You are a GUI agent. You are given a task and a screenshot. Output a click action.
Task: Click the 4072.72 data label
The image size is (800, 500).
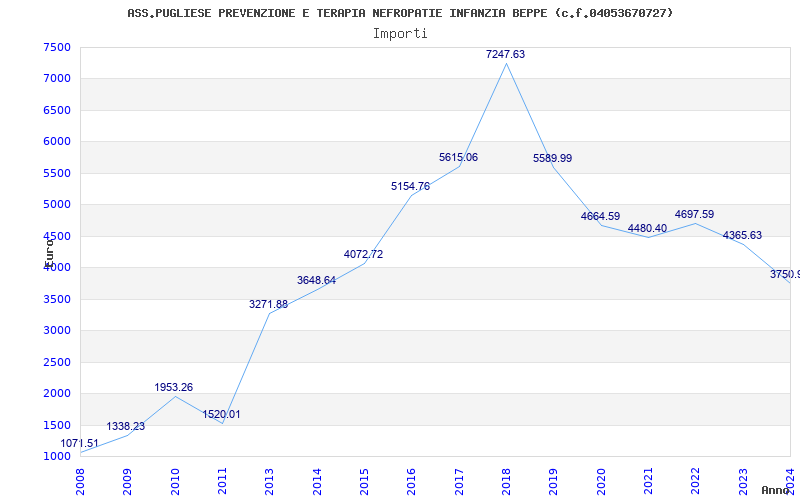point(363,254)
